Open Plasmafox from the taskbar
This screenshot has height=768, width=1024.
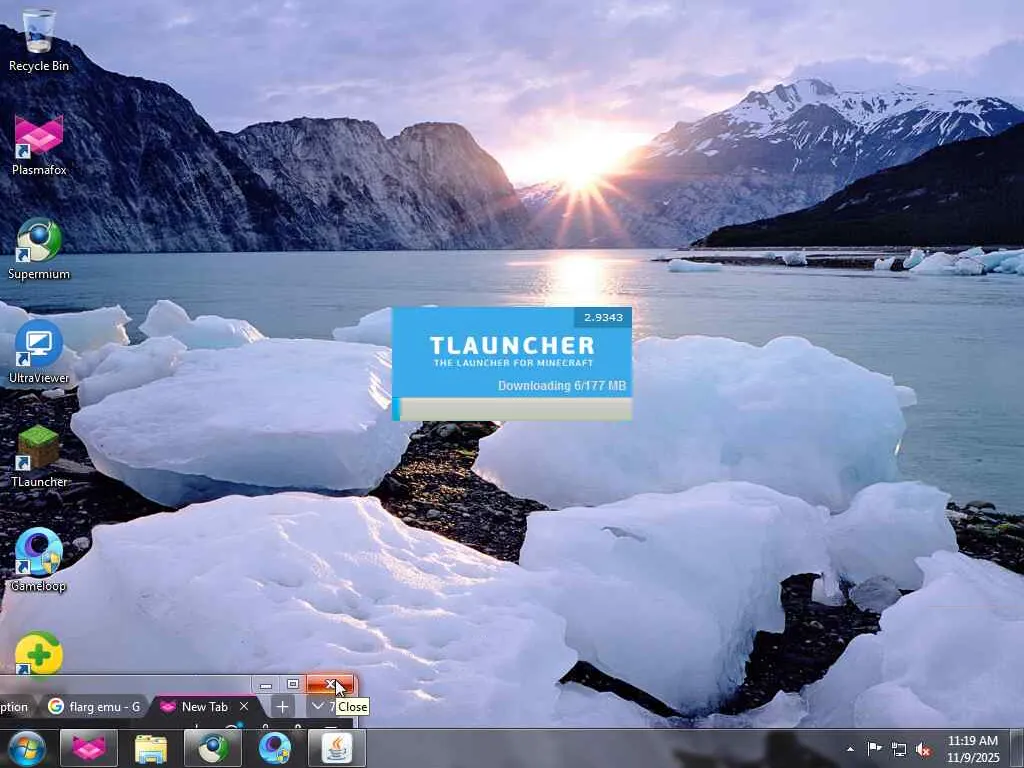[x=89, y=748]
